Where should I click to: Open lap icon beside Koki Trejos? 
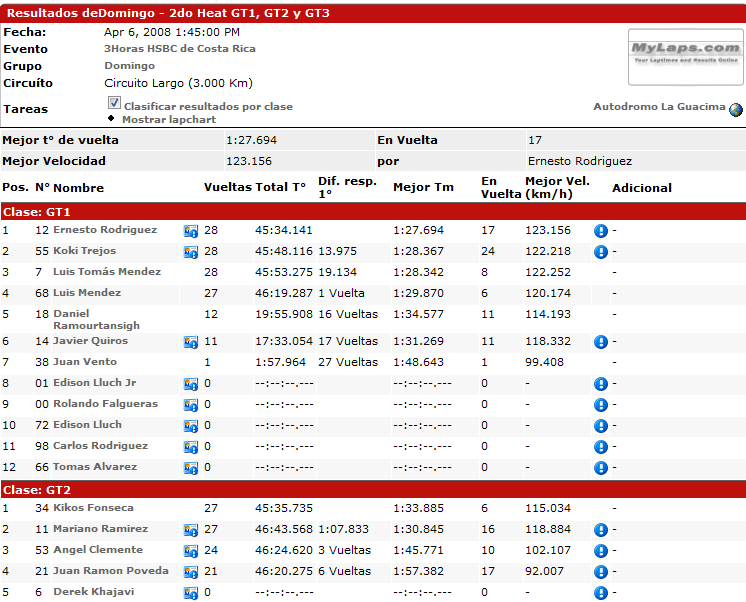click(x=191, y=252)
